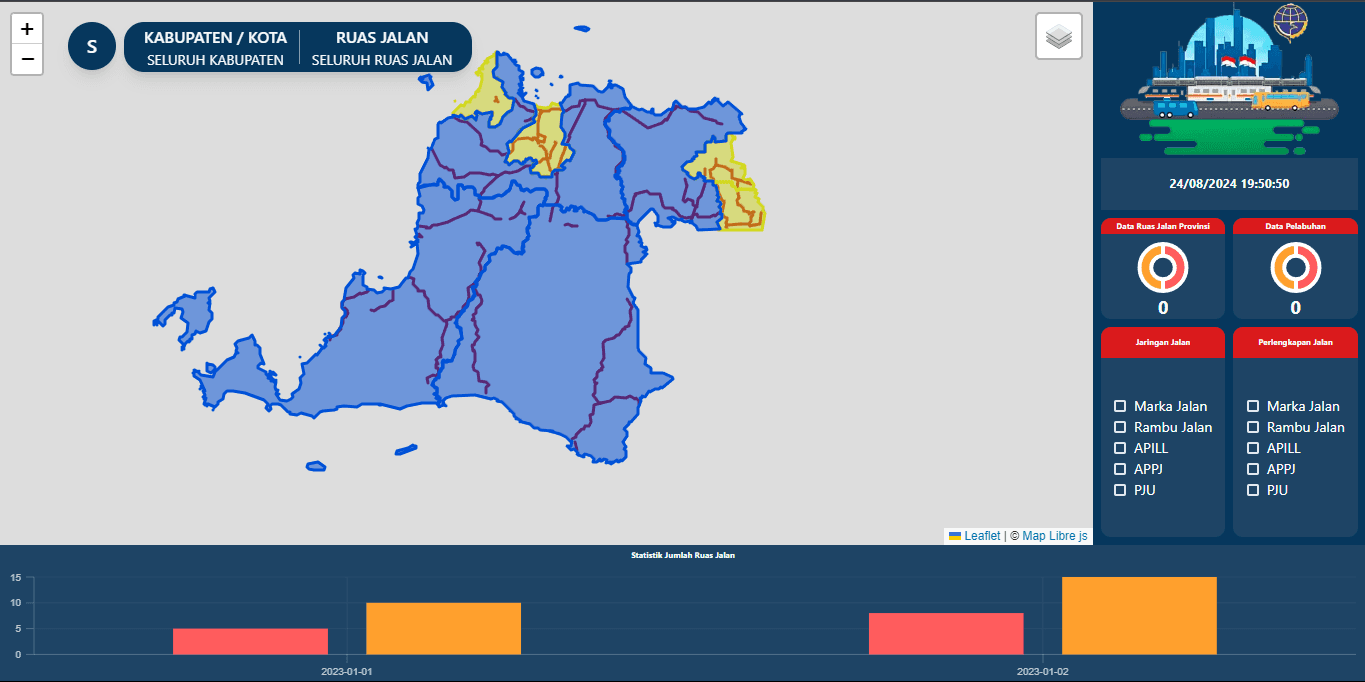Image resolution: width=1365 pixels, height=682 pixels.
Task: Enable Marka Jalan under Jaringan Jalan
Action: coord(1120,406)
